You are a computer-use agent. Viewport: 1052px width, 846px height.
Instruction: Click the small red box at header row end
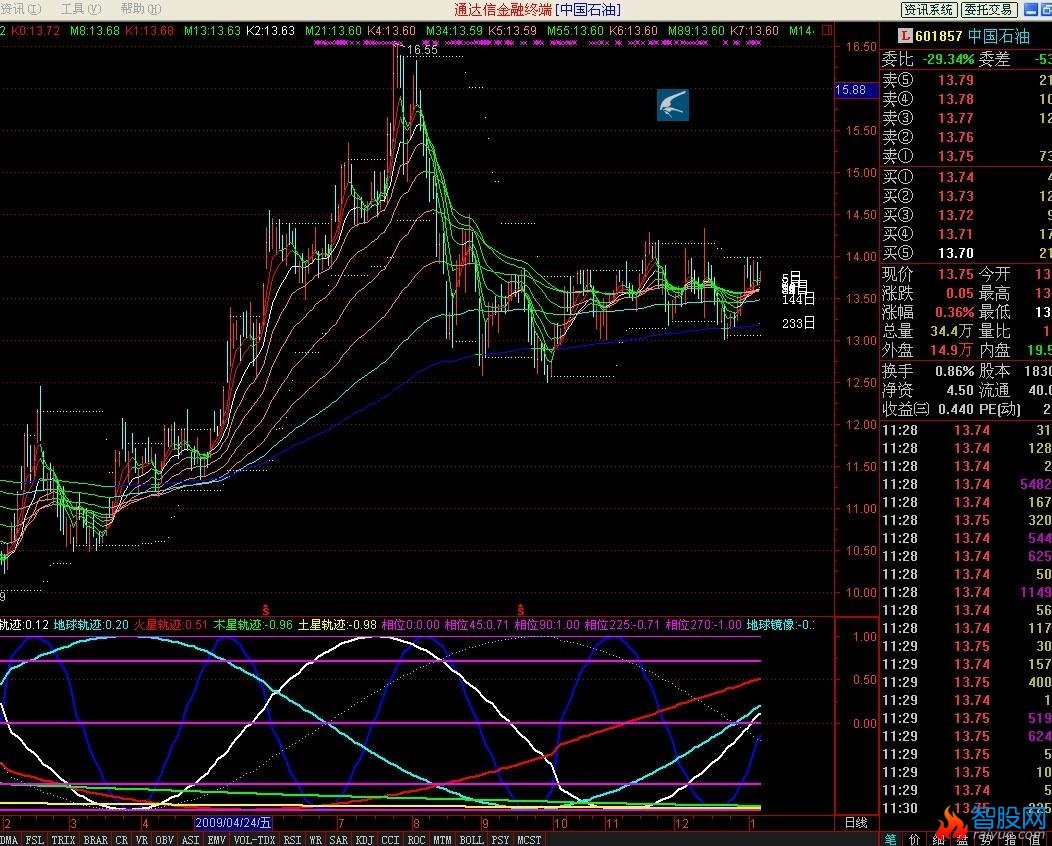[827, 30]
